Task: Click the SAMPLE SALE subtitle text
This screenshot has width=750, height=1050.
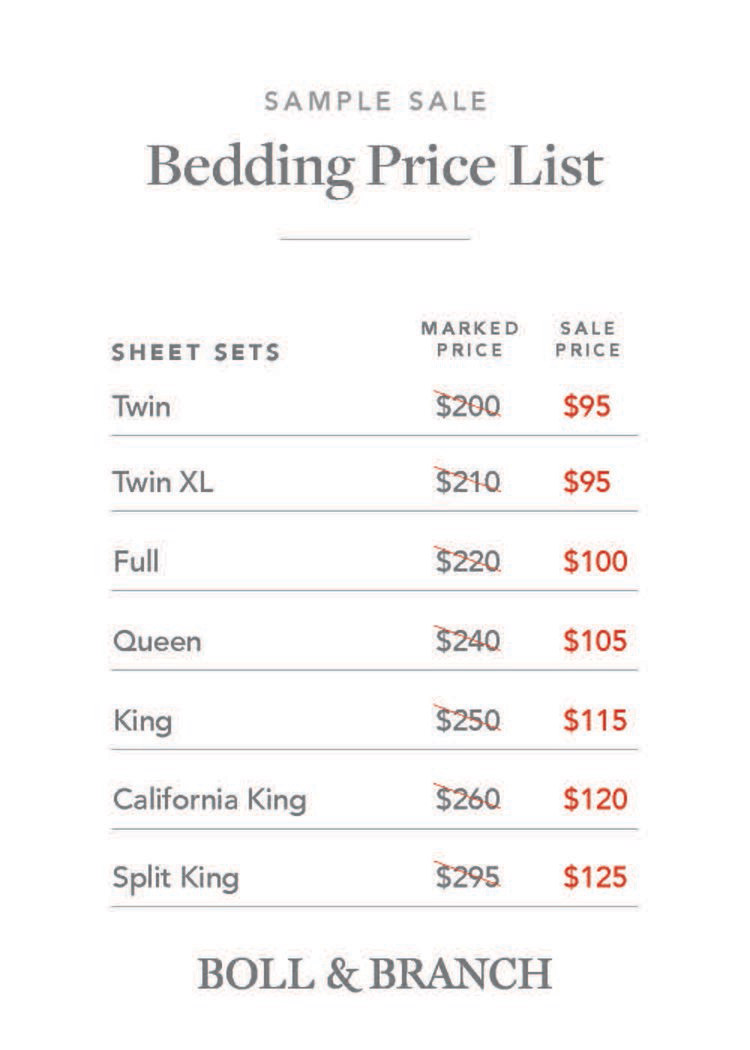Action: click(x=375, y=101)
